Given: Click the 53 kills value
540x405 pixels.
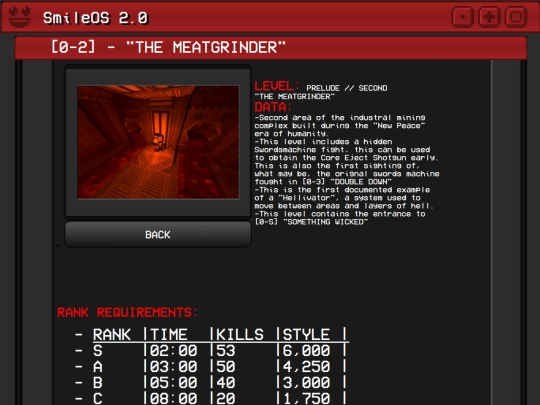Looking at the screenshot, I should click(226, 351).
